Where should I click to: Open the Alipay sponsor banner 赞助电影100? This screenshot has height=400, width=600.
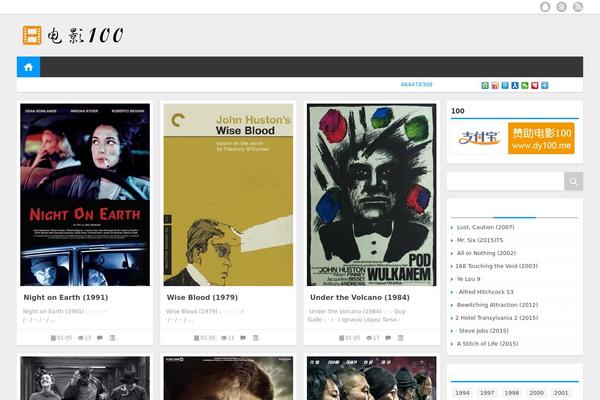[515, 138]
